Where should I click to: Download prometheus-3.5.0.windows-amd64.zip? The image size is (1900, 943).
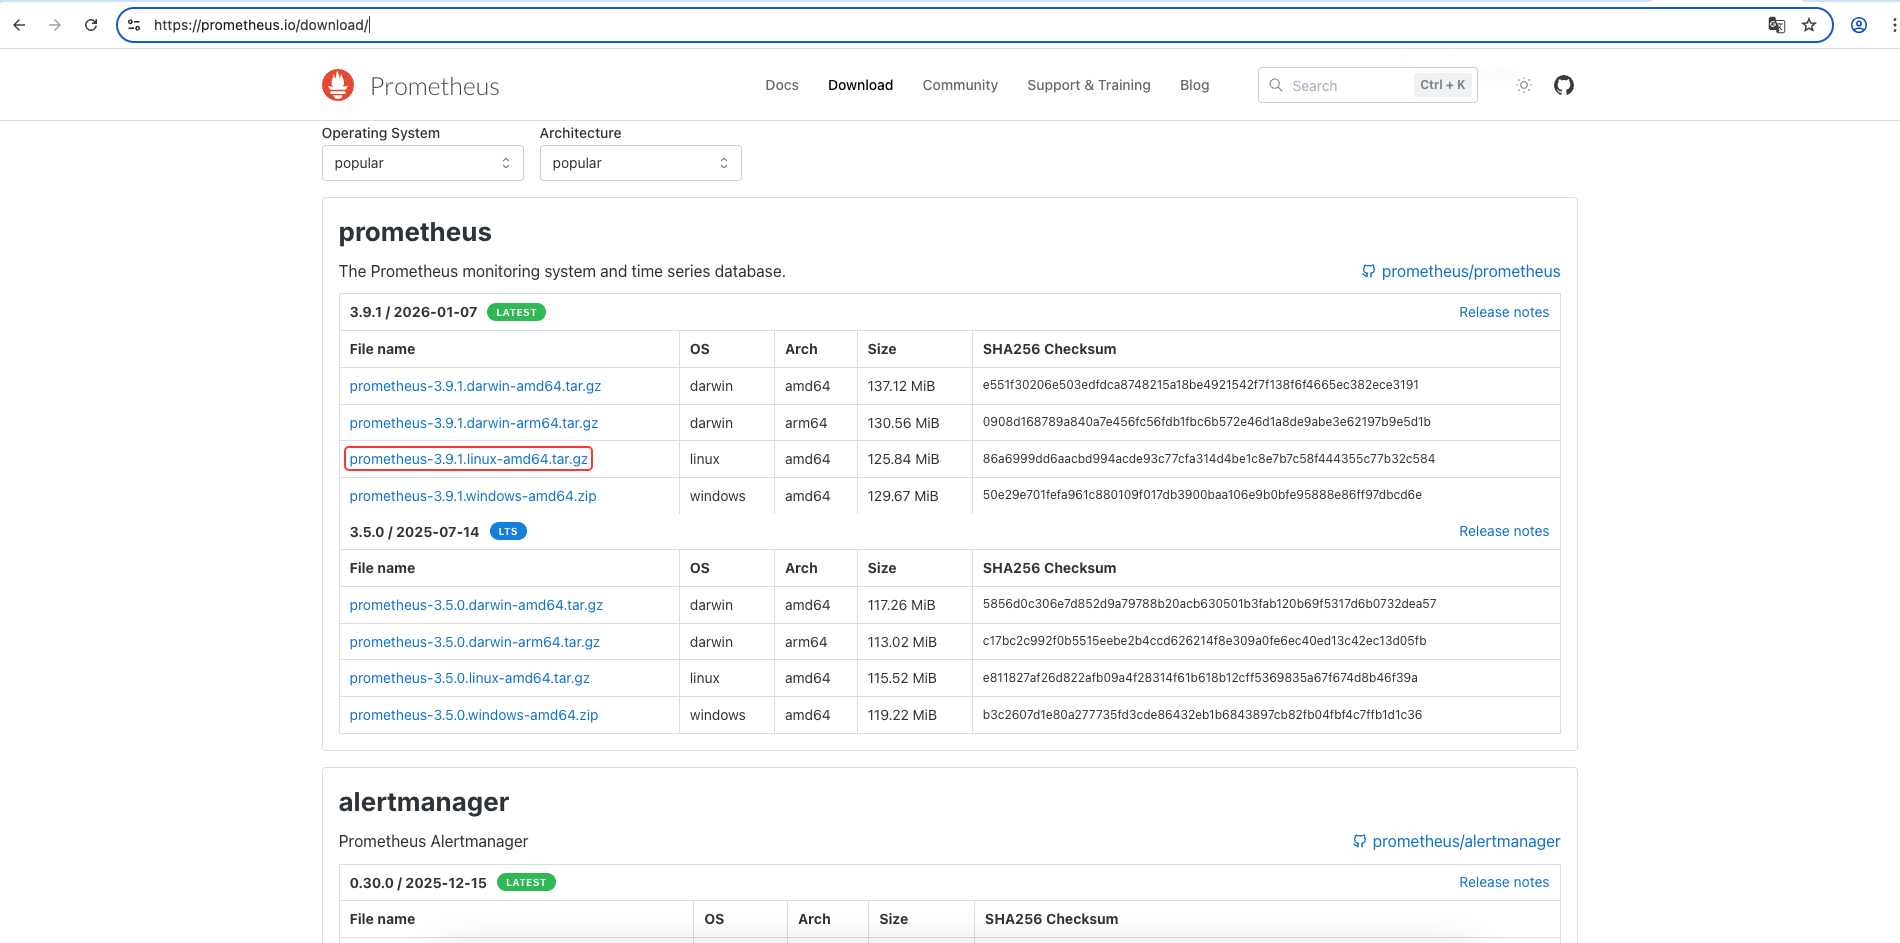coord(474,715)
